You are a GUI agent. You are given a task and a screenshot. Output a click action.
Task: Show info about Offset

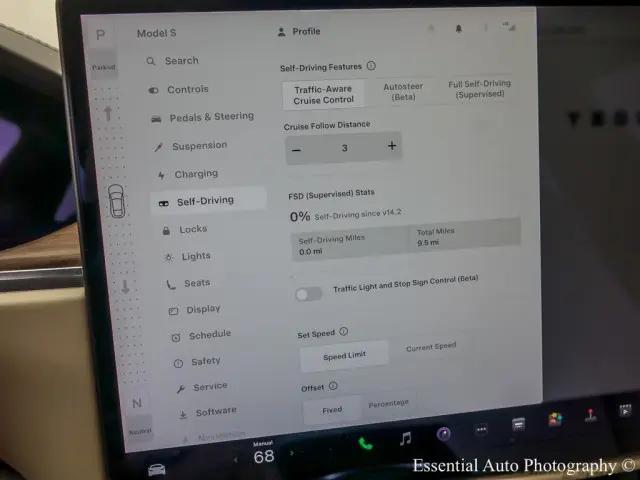333,386
